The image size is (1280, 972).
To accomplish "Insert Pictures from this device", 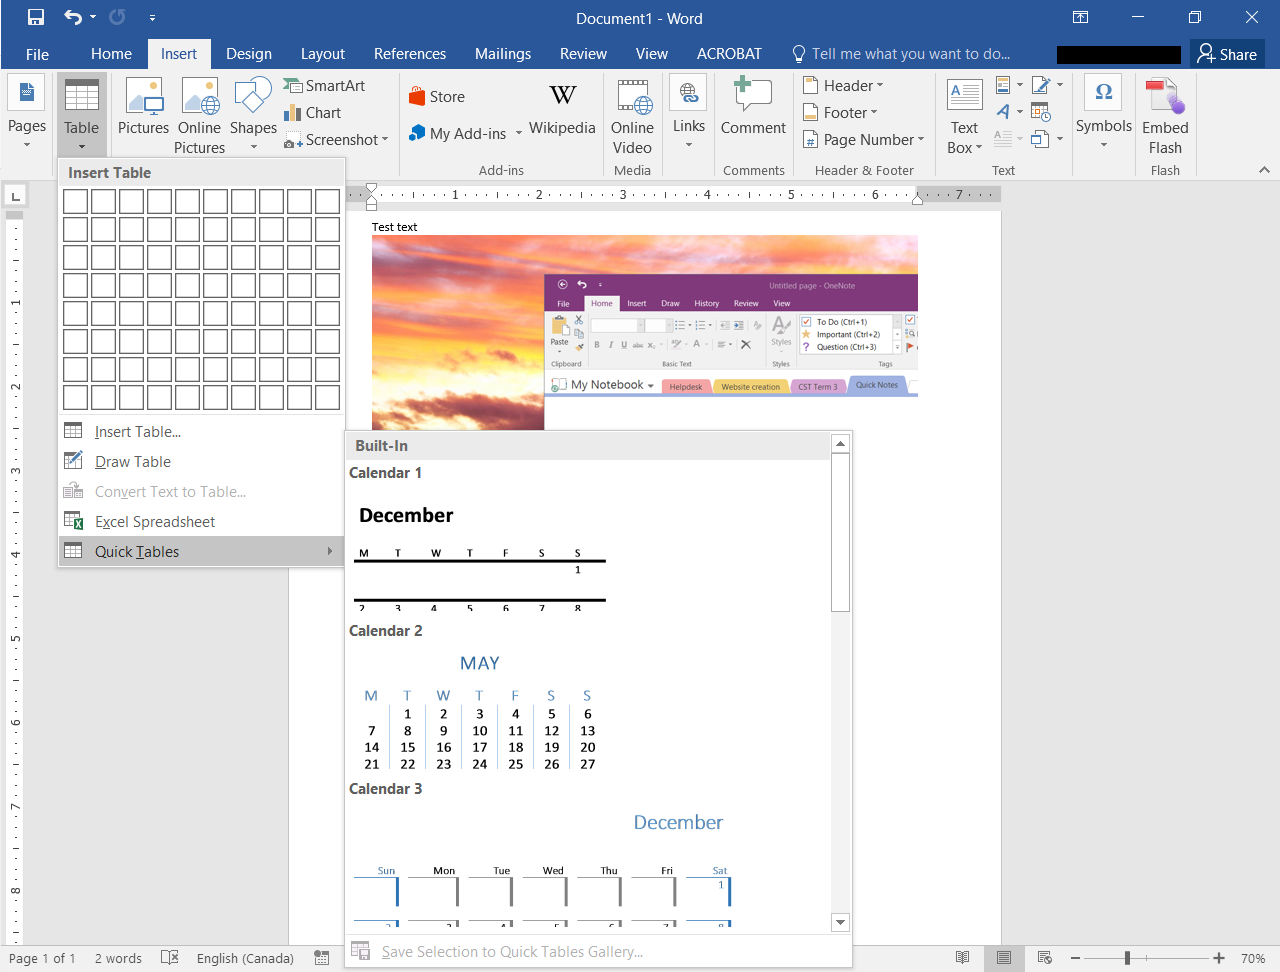I will [143, 112].
